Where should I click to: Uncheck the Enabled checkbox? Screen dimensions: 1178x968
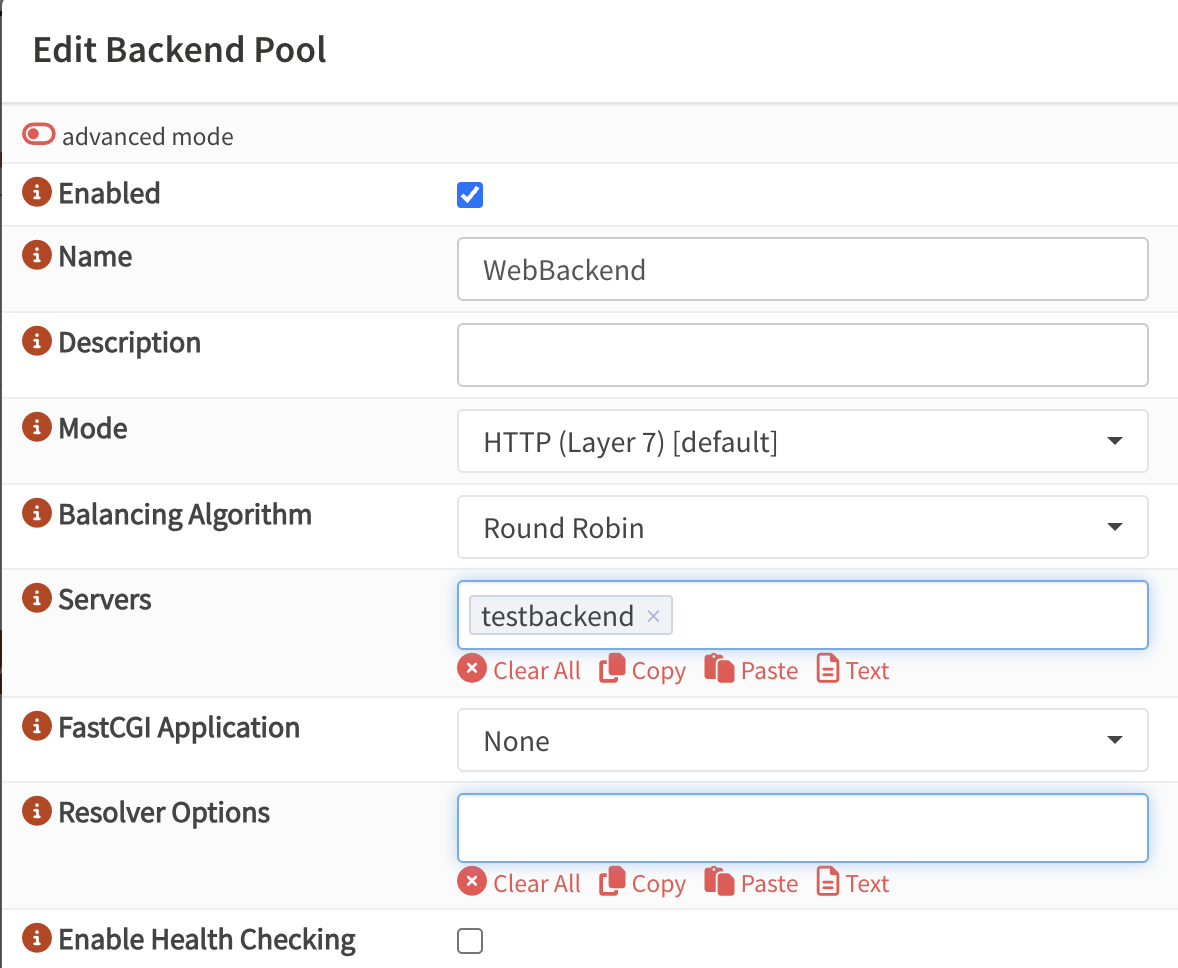pyautogui.click(x=469, y=195)
